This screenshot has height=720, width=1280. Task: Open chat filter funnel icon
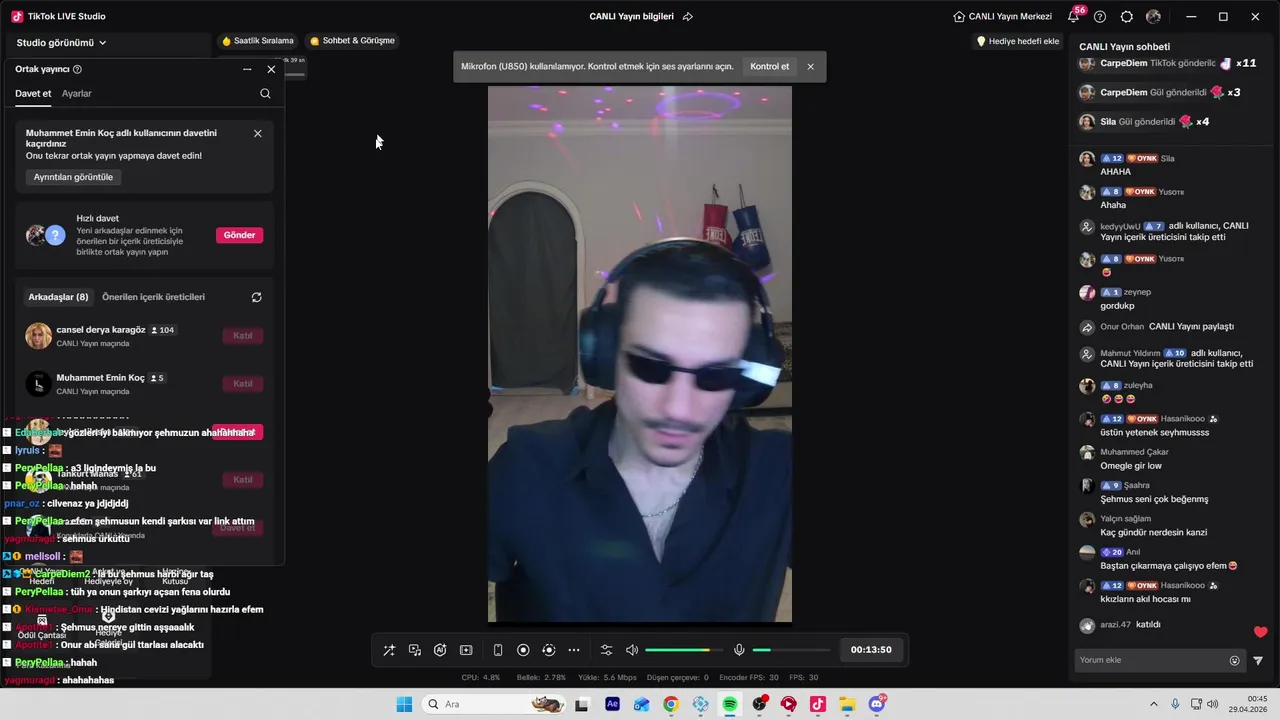pyautogui.click(x=1258, y=660)
